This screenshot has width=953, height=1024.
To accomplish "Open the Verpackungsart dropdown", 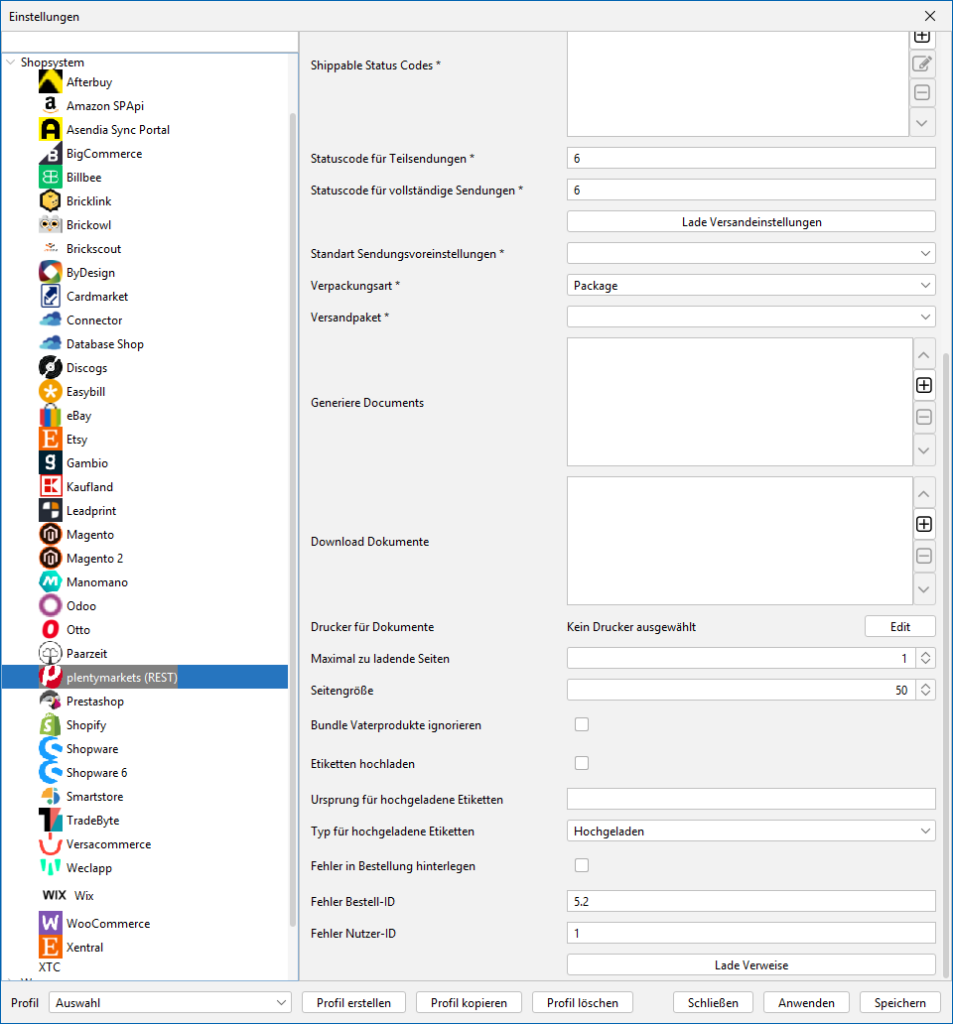I will click(x=751, y=286).
